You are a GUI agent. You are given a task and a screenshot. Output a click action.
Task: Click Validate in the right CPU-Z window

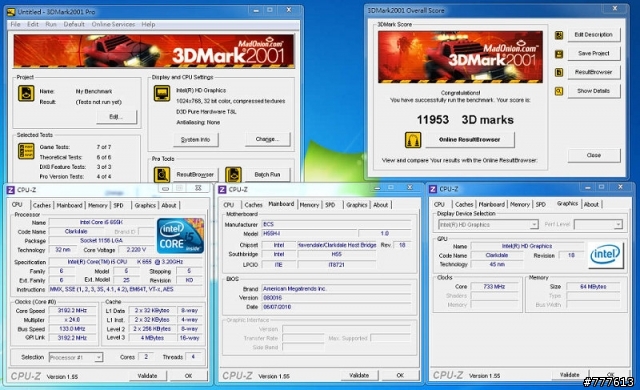pos(570,374)
